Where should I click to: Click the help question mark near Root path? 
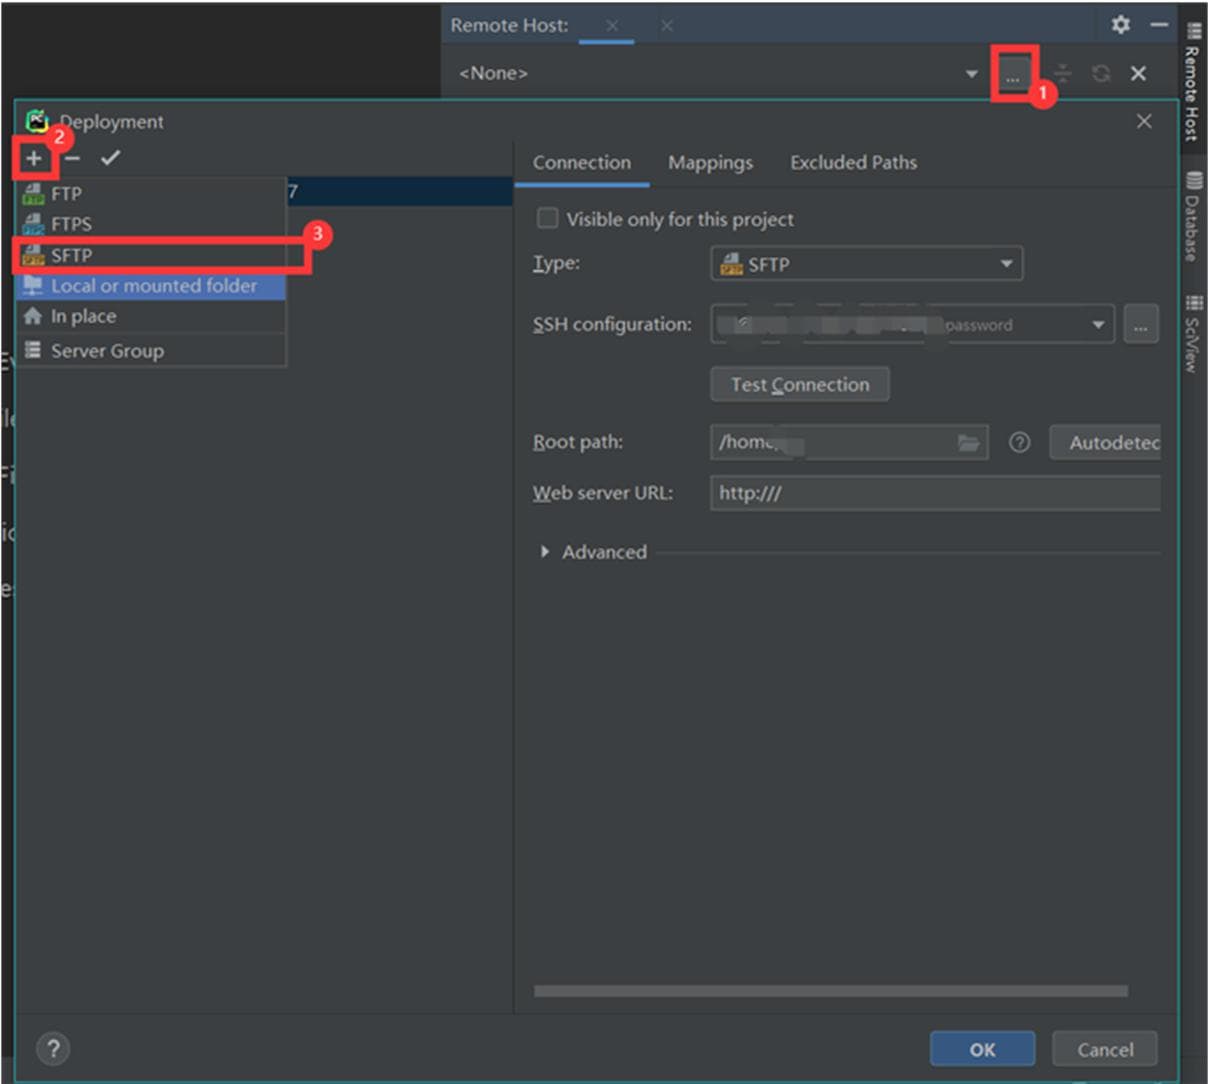tap(1019, 442)
